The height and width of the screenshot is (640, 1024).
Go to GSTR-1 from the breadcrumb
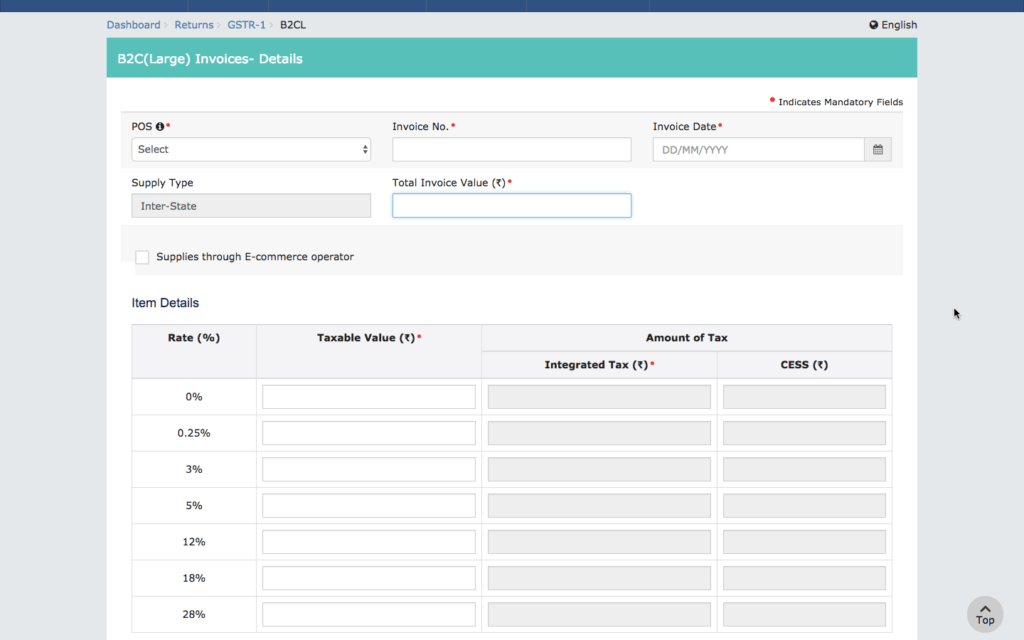click(x=245, y=24)
